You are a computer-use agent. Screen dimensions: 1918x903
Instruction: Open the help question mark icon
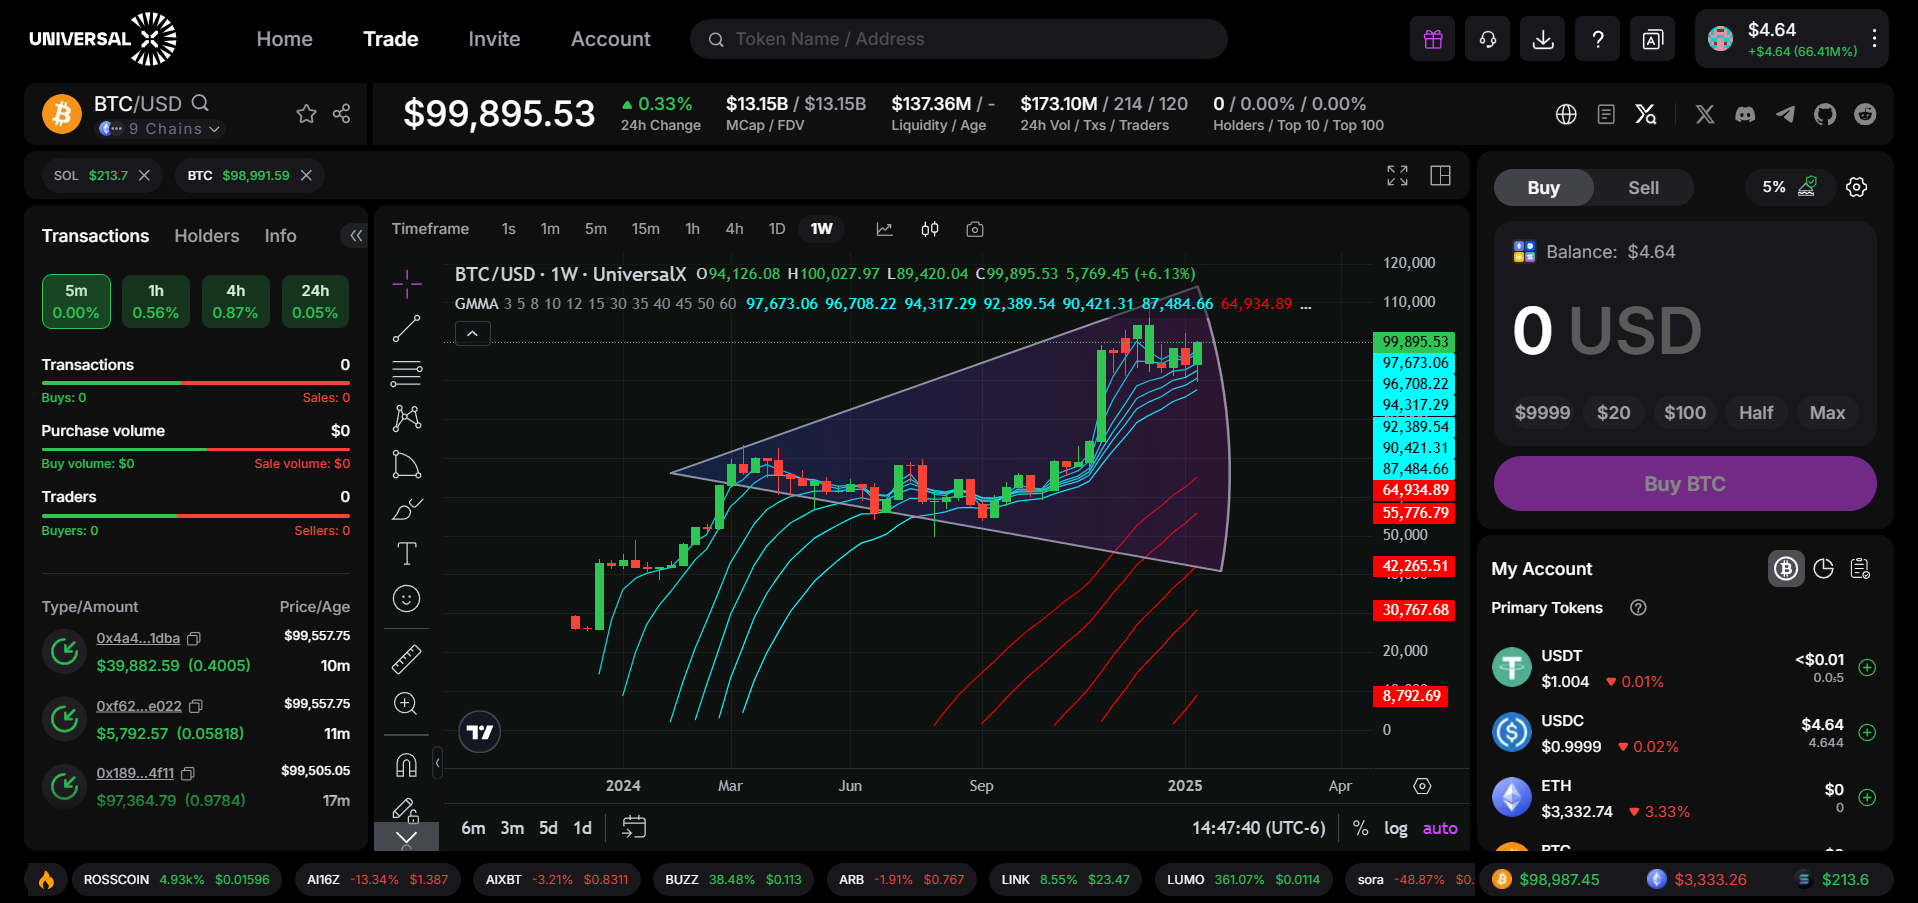(1598, 39)
